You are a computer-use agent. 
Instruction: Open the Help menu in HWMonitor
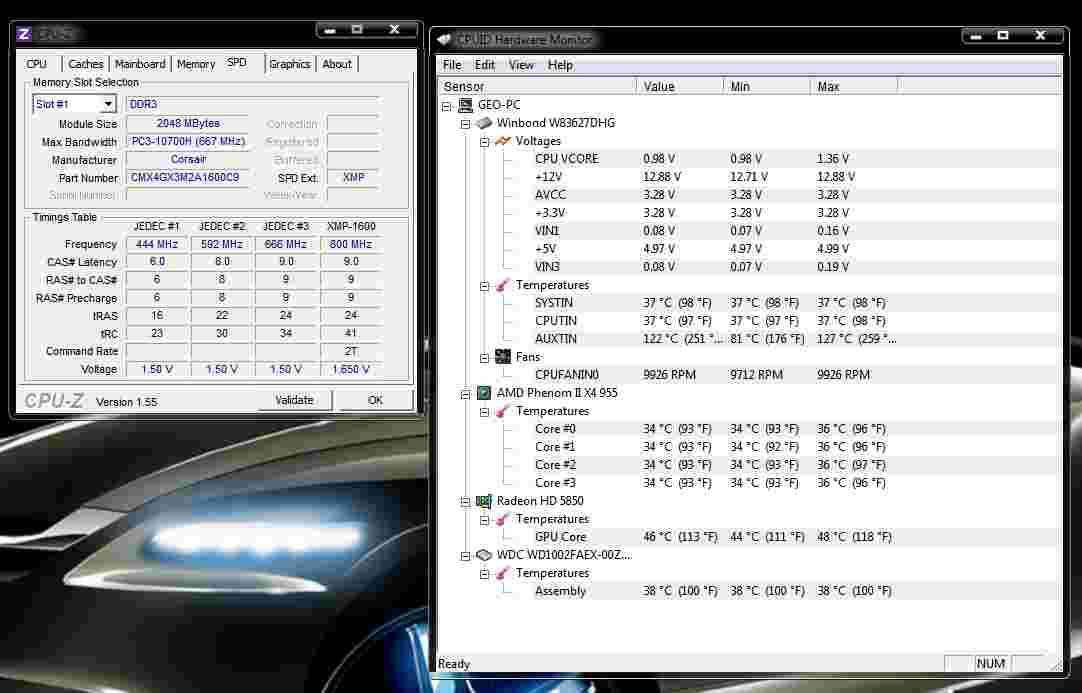(x=560, y=65)
